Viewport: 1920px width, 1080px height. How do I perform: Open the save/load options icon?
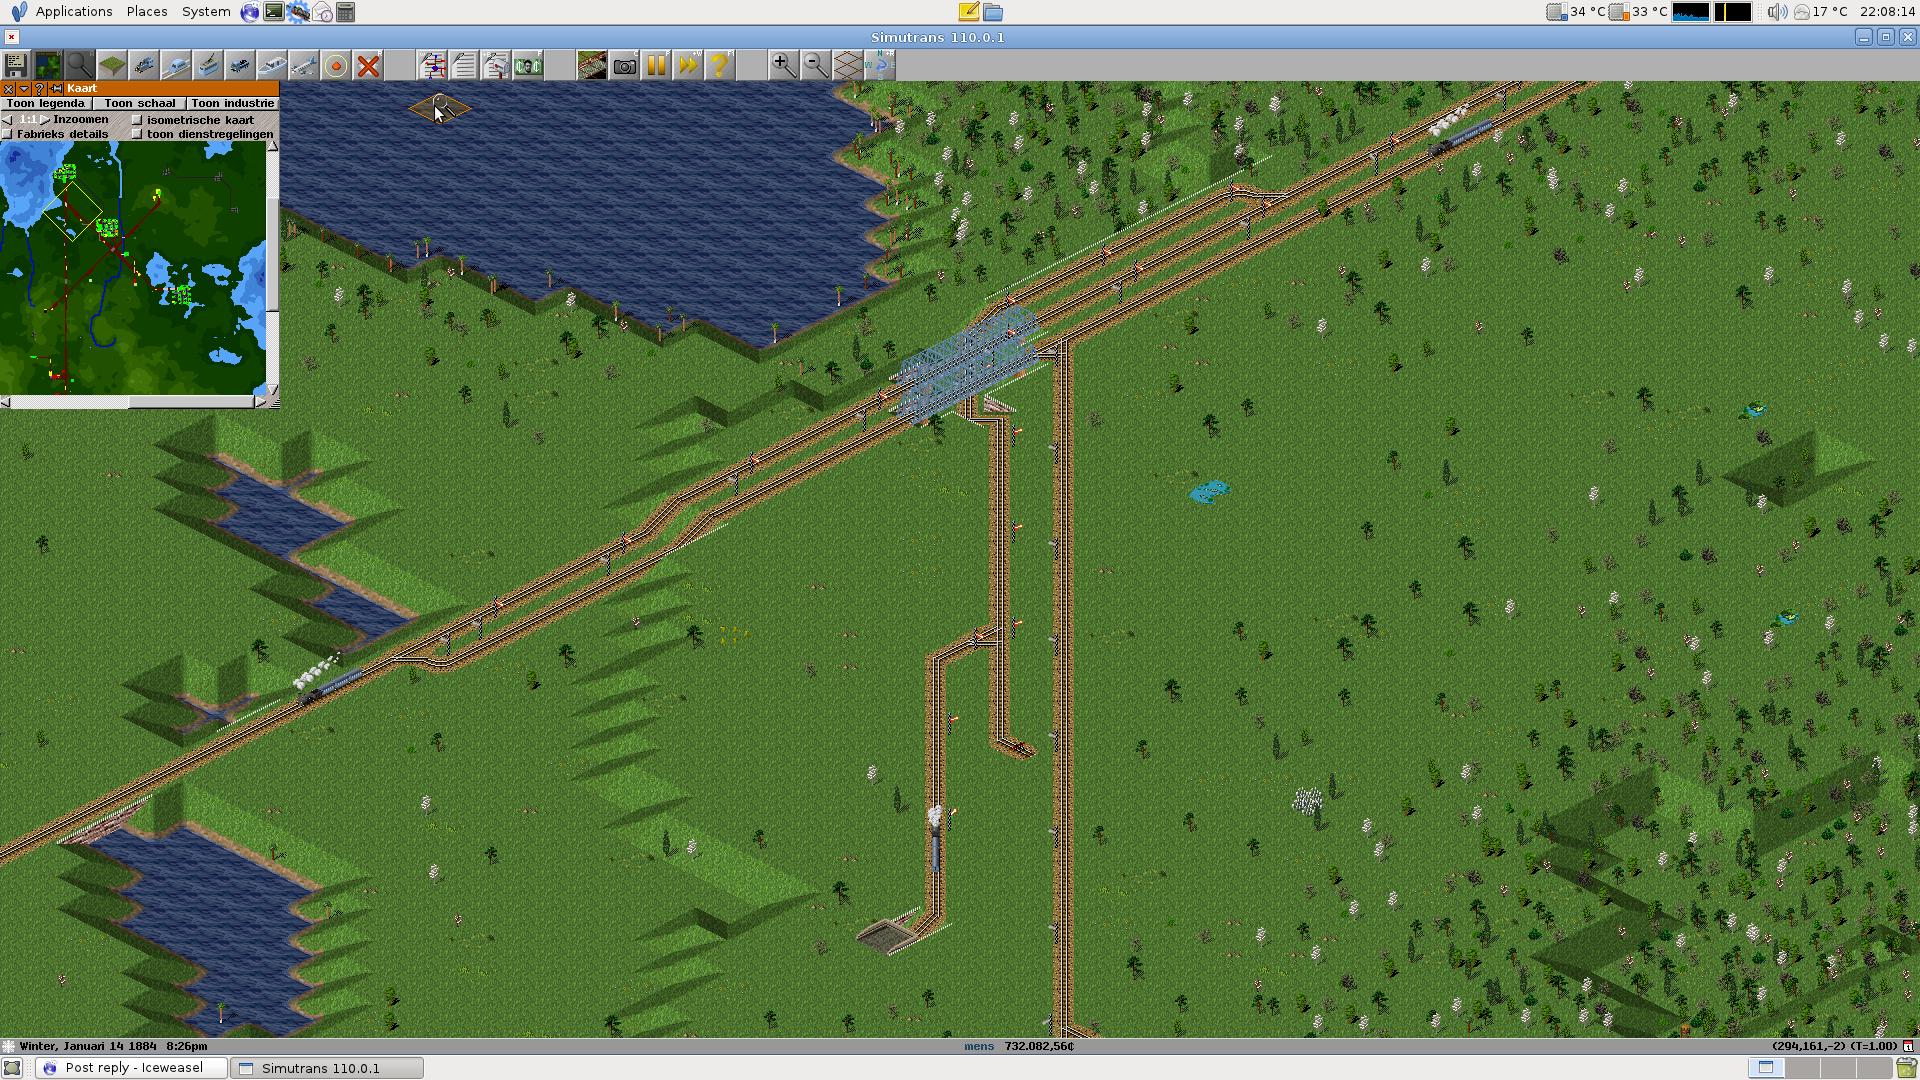[15, 66]
